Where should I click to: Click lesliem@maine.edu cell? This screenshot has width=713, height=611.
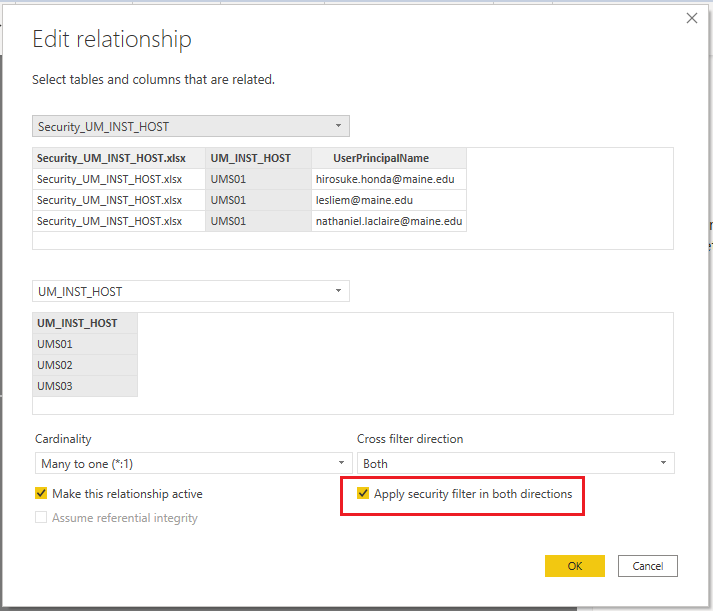pos(389,200)
